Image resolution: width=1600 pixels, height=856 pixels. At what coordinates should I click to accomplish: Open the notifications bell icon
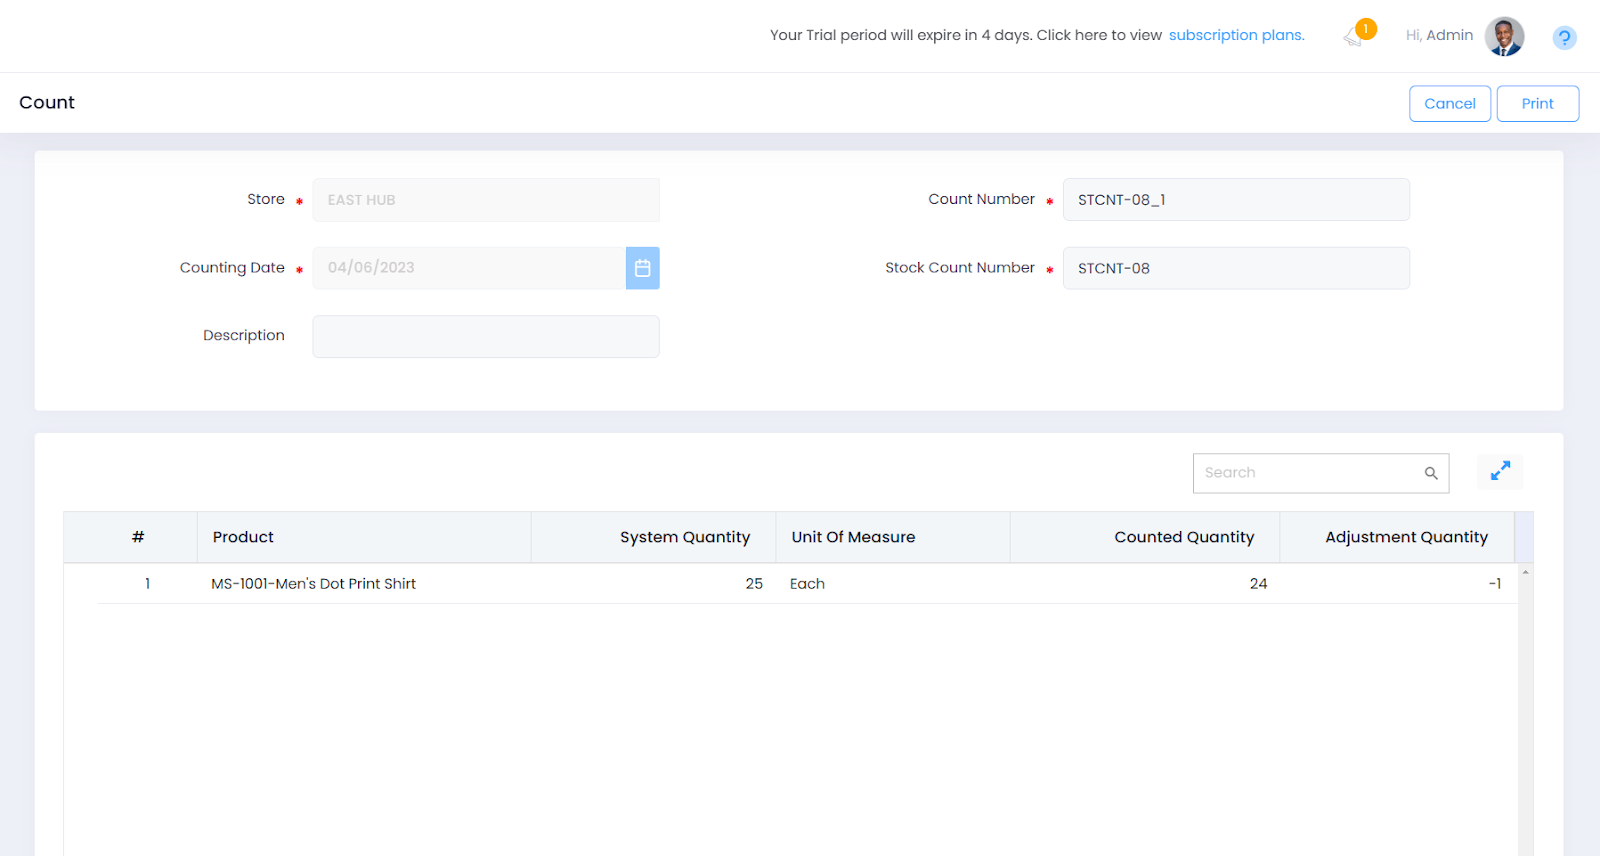(x=1355, y=36)
